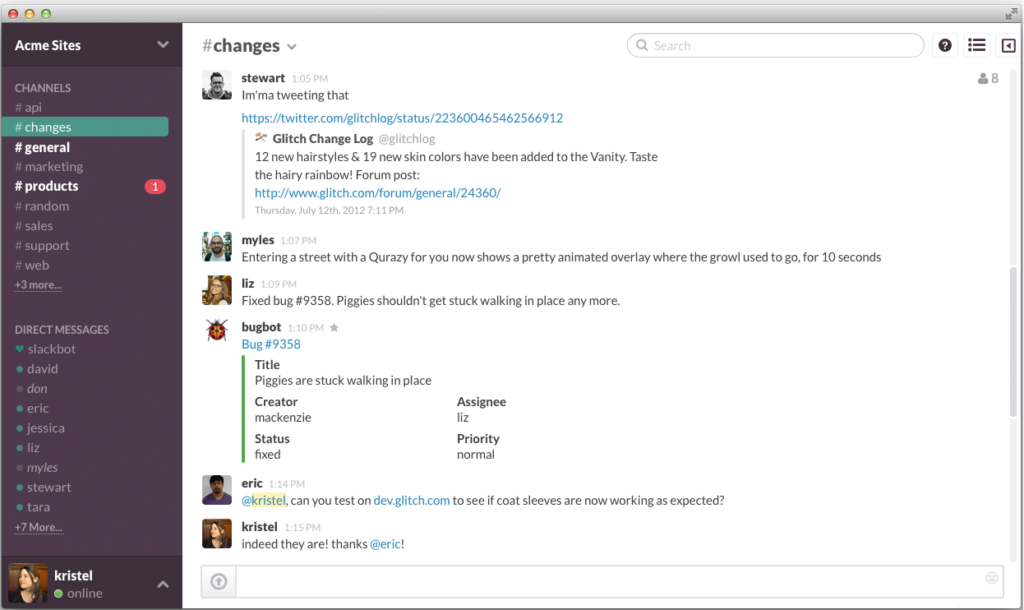
Task: Focus the Search field
Action: click(775, 45)
